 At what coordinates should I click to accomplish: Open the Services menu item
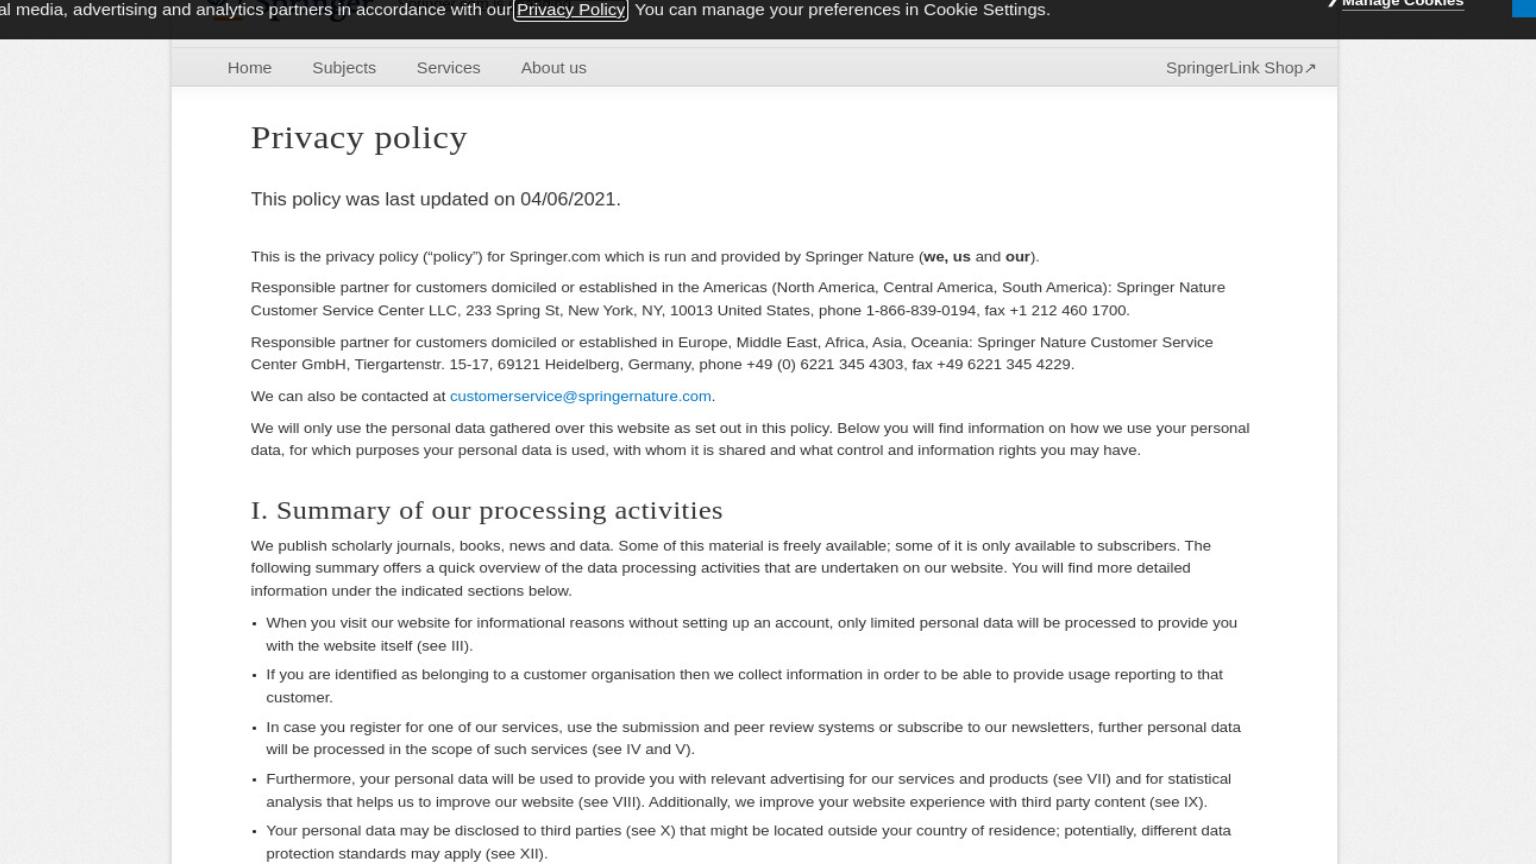(x=448, y=68)
